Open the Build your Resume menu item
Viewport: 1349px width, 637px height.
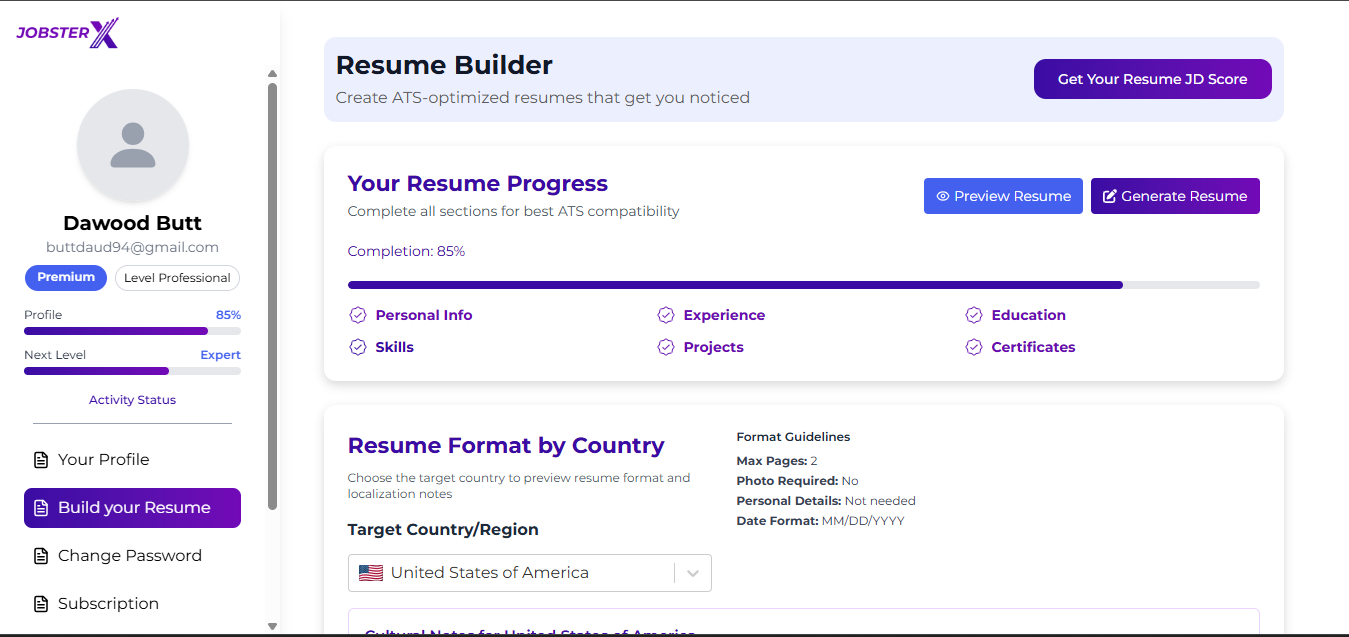click(133, 508)
